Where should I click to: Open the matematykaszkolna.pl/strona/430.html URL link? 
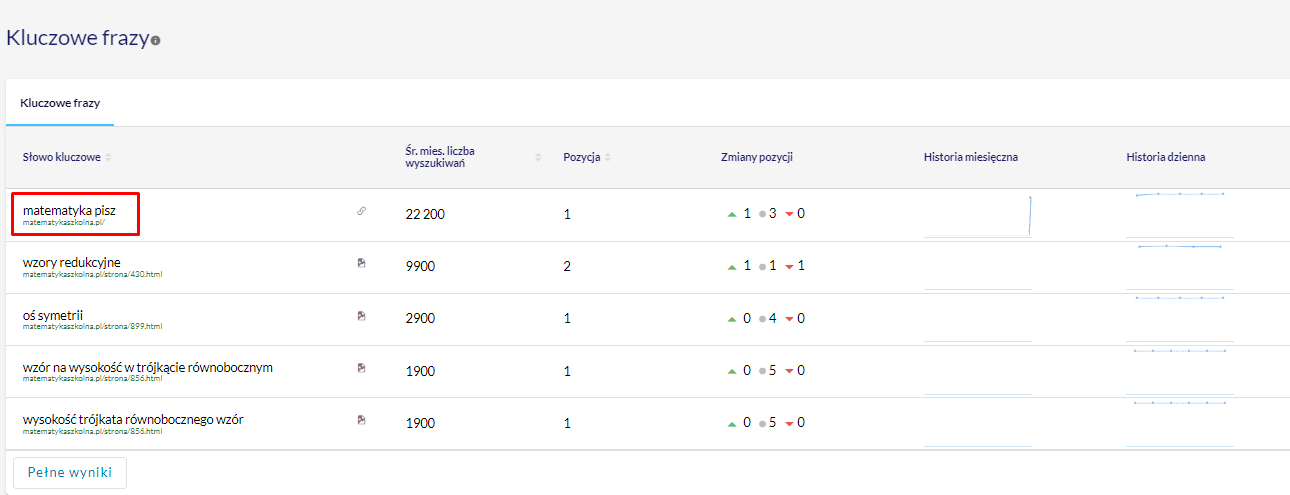click(92, 274)
